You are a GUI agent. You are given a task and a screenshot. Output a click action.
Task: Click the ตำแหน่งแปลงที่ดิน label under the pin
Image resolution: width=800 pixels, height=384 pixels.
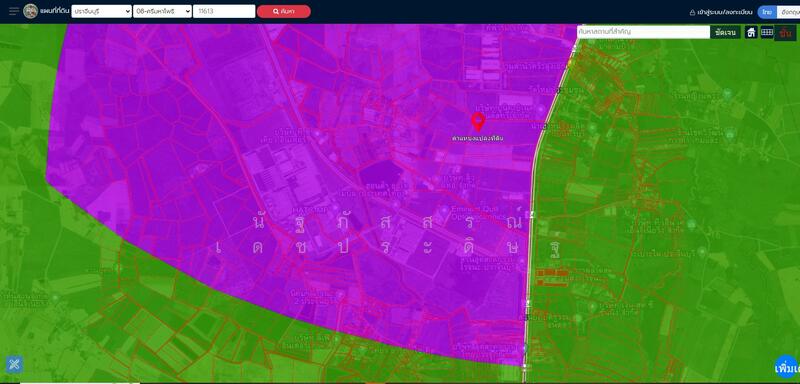(478, 138)
